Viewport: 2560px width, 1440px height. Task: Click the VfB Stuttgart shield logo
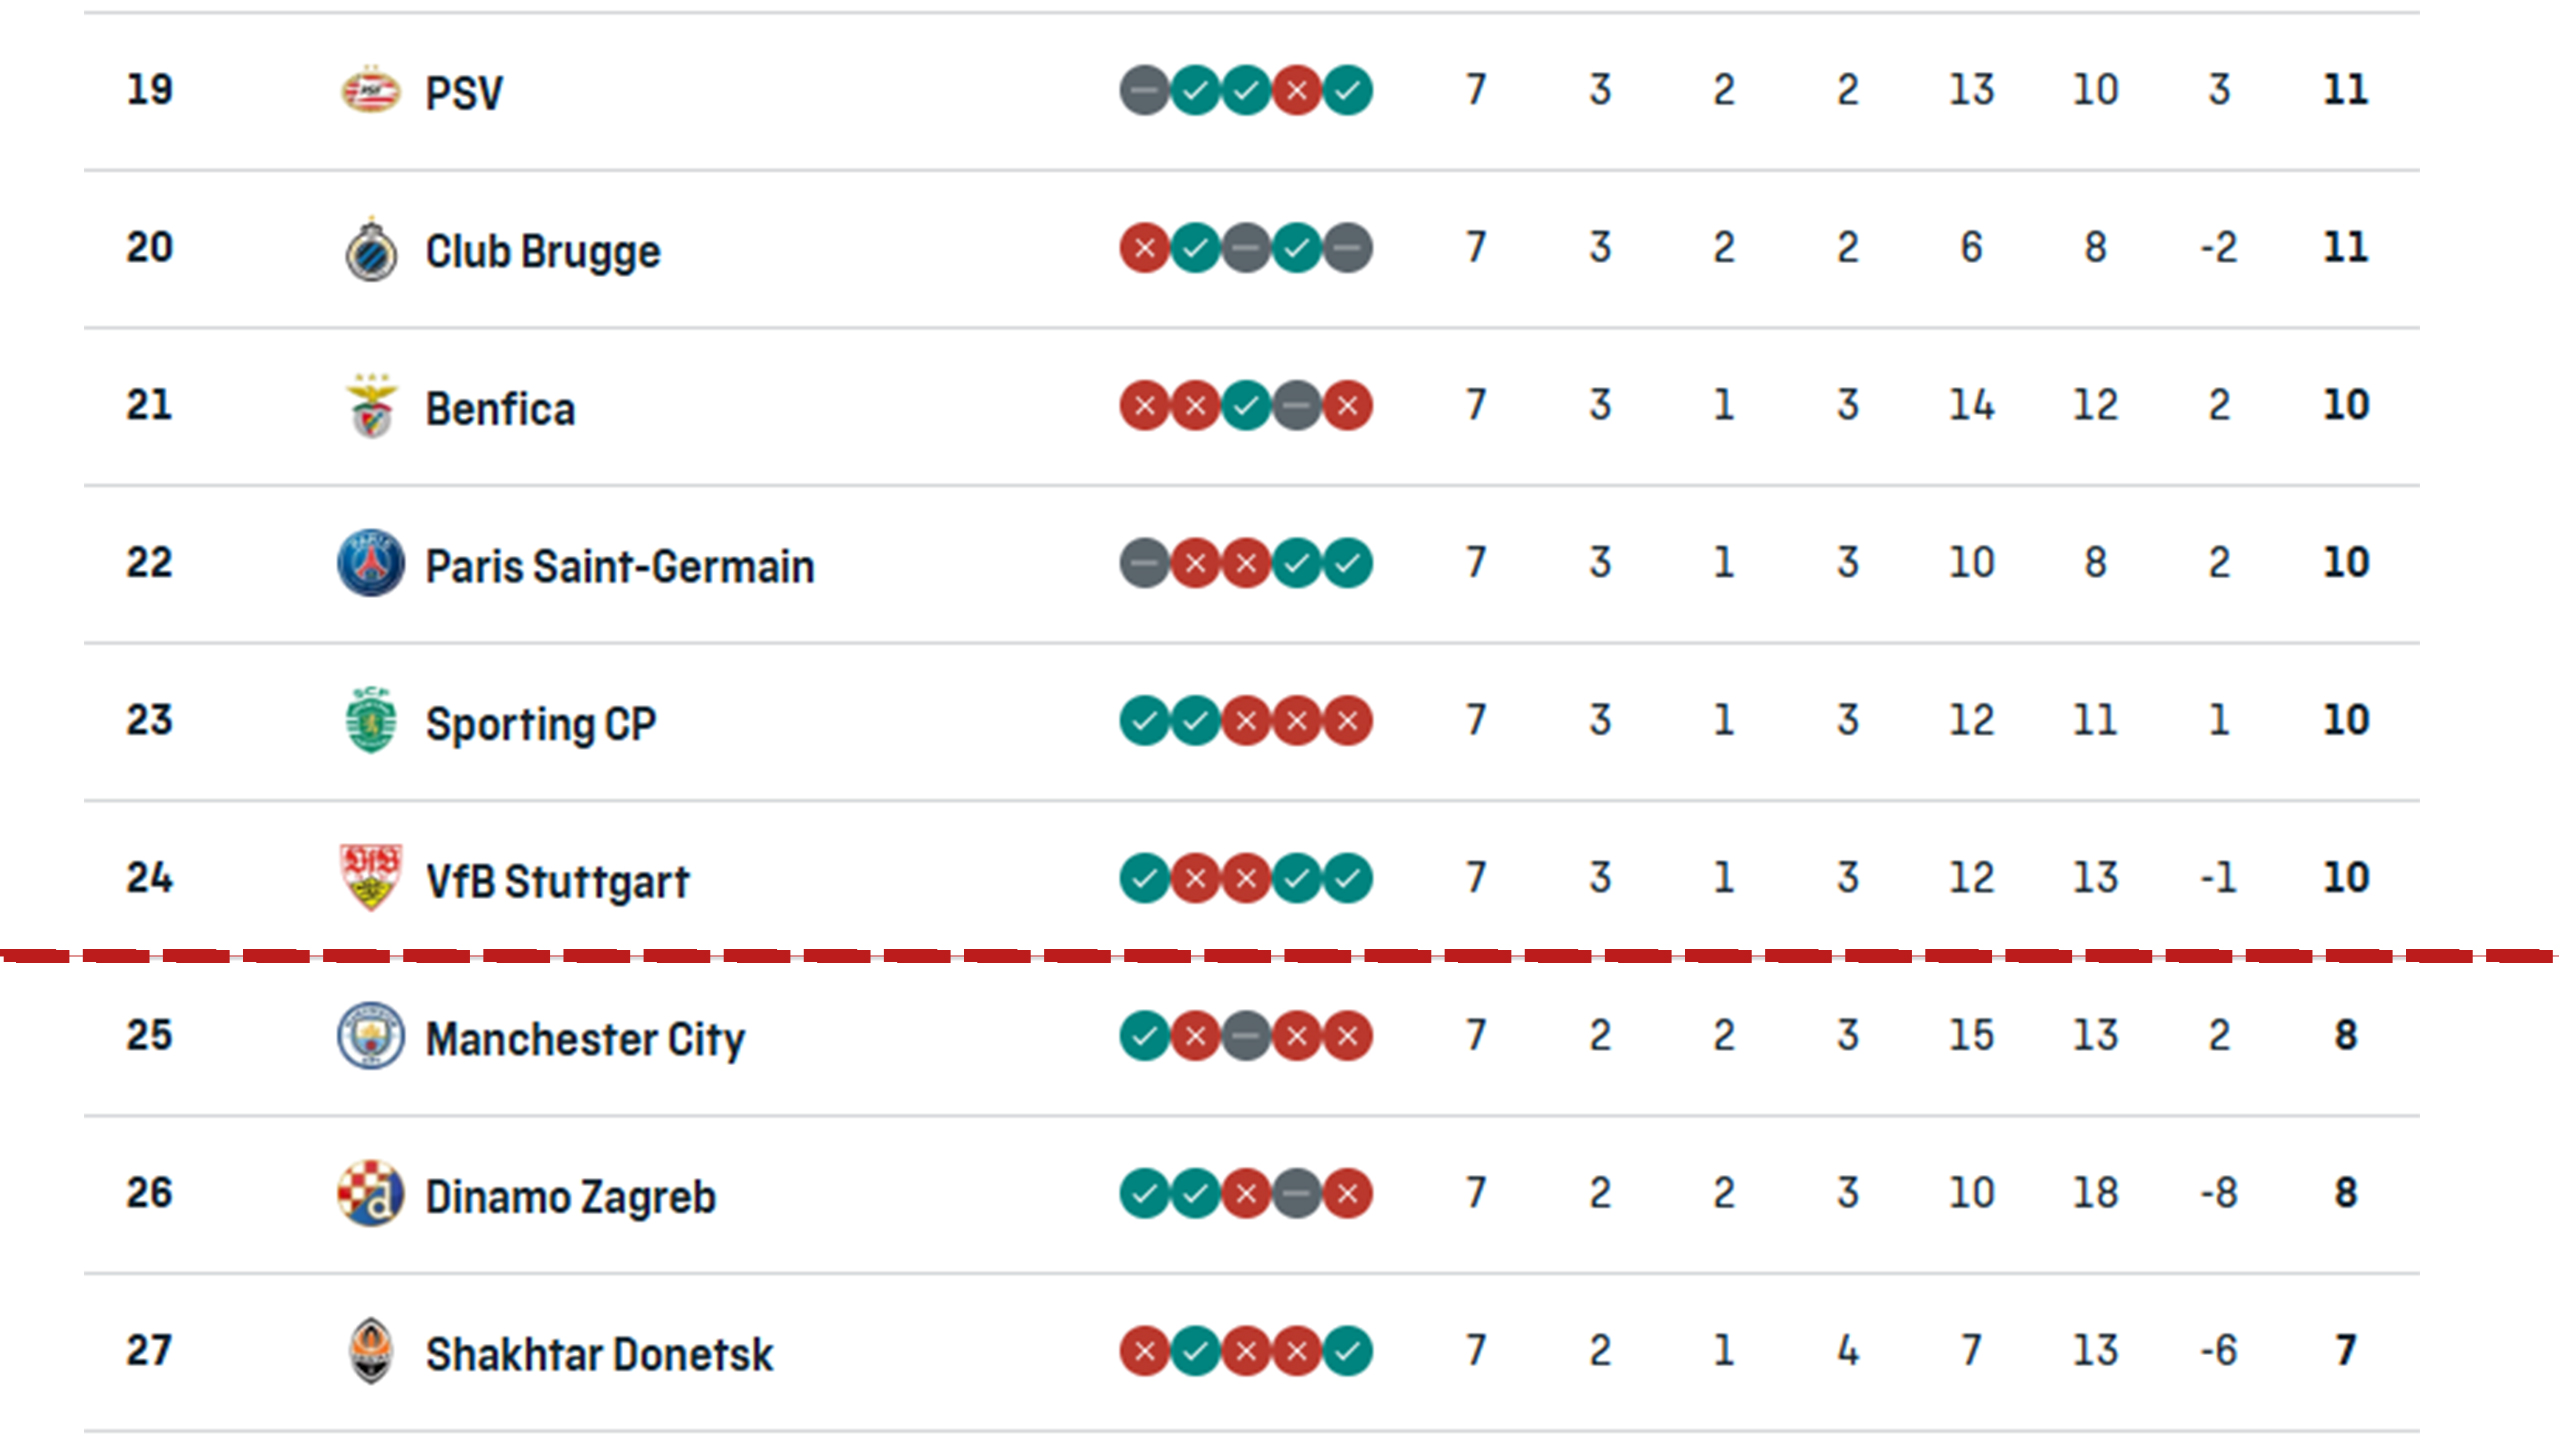point(370,878)
